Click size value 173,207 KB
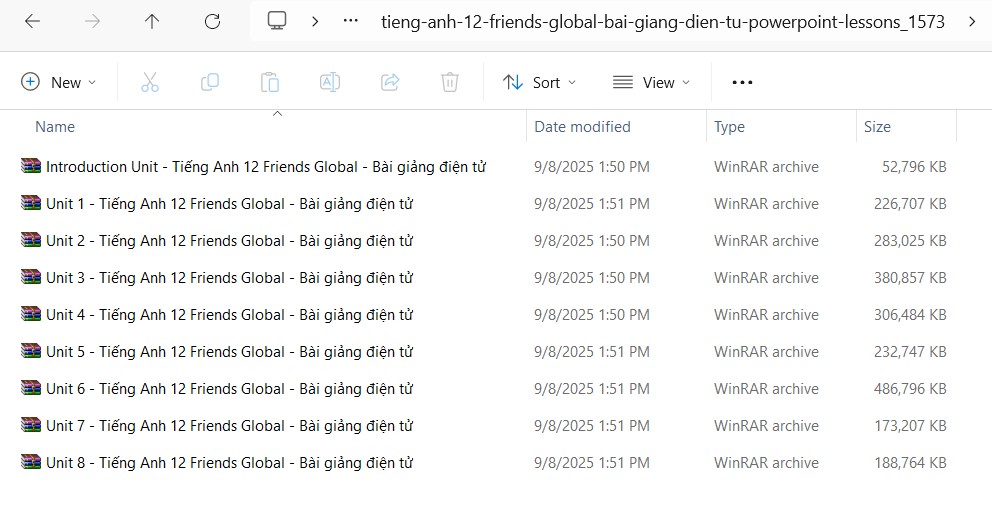Image resolution: width=992 pixels, height=521 pixels. pos(910,426)
